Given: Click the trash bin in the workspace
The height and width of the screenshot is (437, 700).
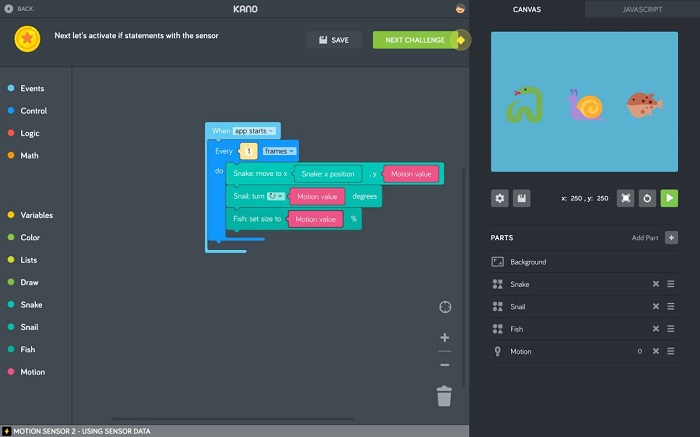Looking at the screenshot, I should tap(444, 396).
